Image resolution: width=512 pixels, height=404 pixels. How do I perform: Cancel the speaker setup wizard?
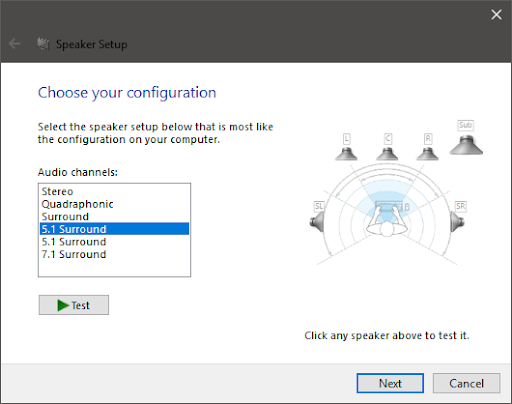coord(466,383)
